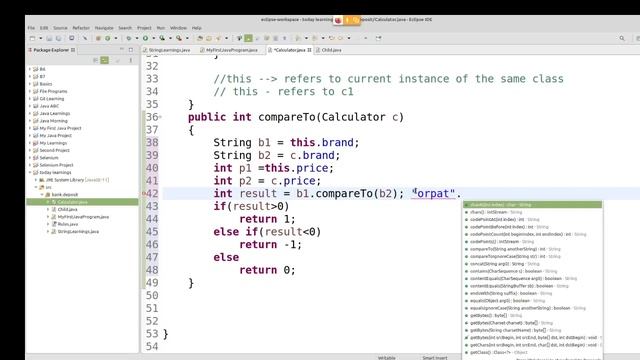Viewport: 640px width, 360px height.
Task: Select Java Morning project
Action: pyautogui.click(x=53, y=120)
